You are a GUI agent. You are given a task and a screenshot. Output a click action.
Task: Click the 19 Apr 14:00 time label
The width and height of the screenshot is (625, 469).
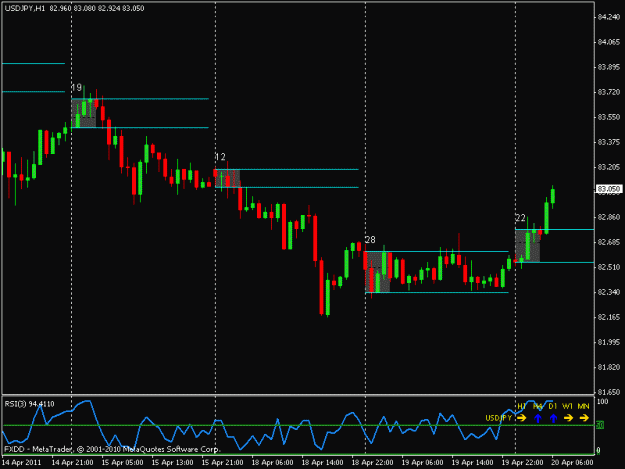pyautogui.click(x=472, y=462)
